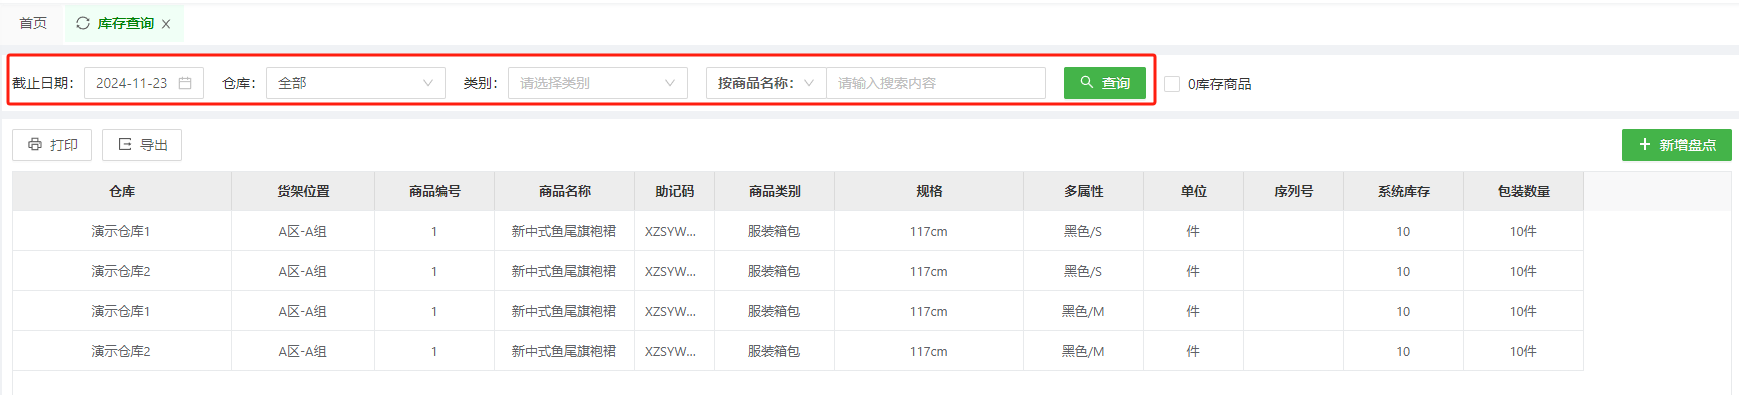Click XZSYW... code in the first row
This screenshot has height=395, width=1739.
(670, 231)
